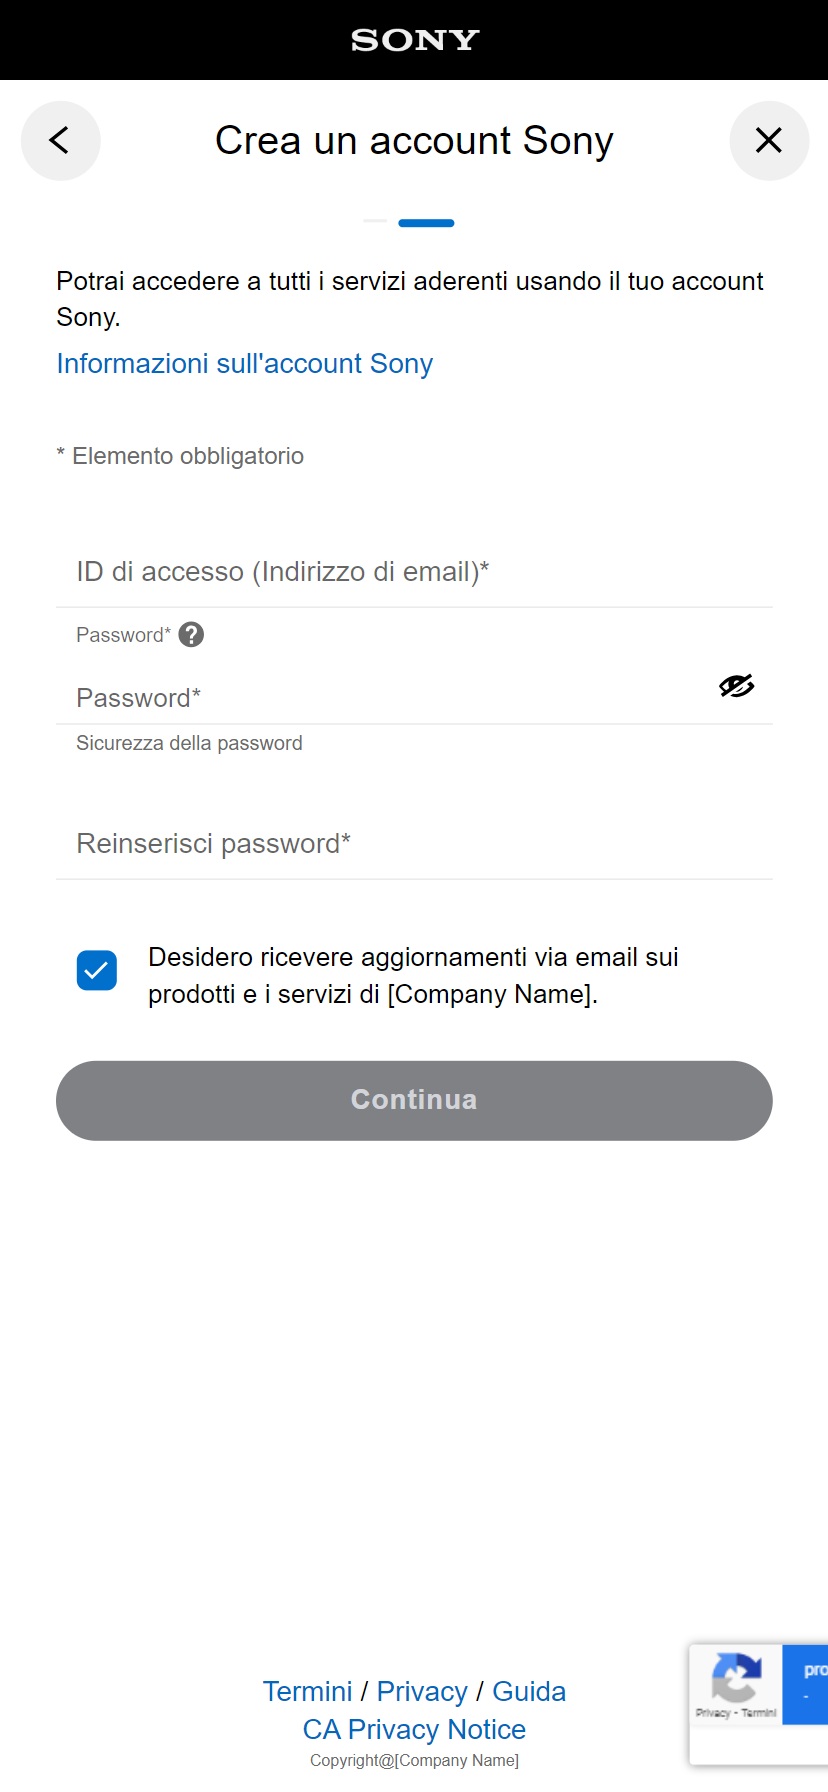Click the back arrow to return

[x=60, y=140]
